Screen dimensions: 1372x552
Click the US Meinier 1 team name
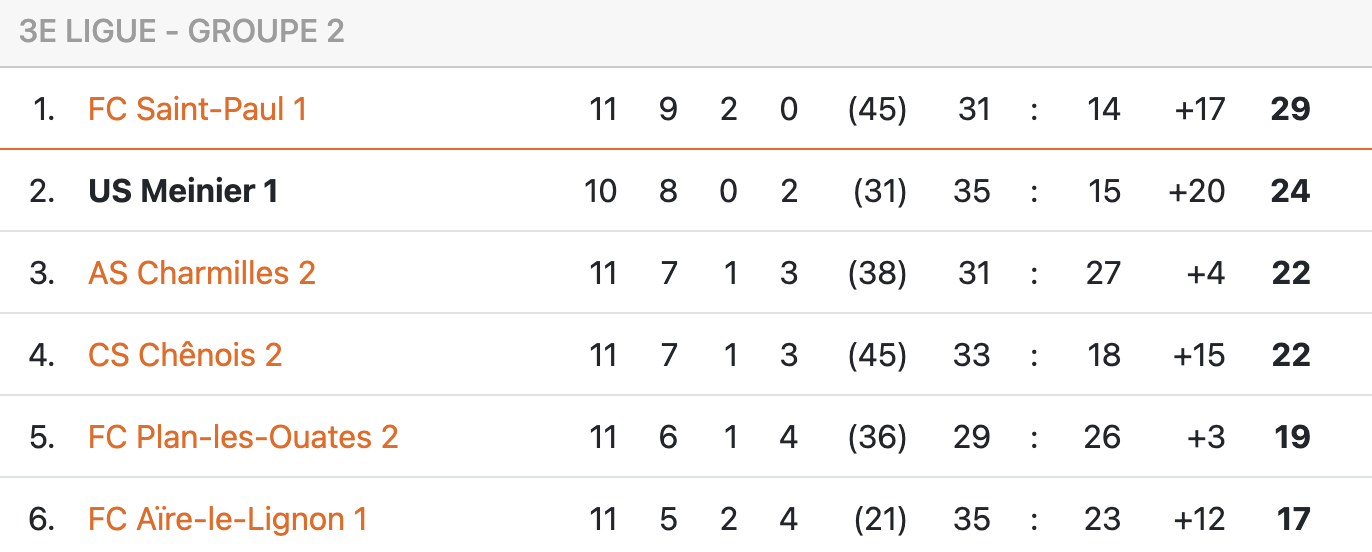click(183, 191)
